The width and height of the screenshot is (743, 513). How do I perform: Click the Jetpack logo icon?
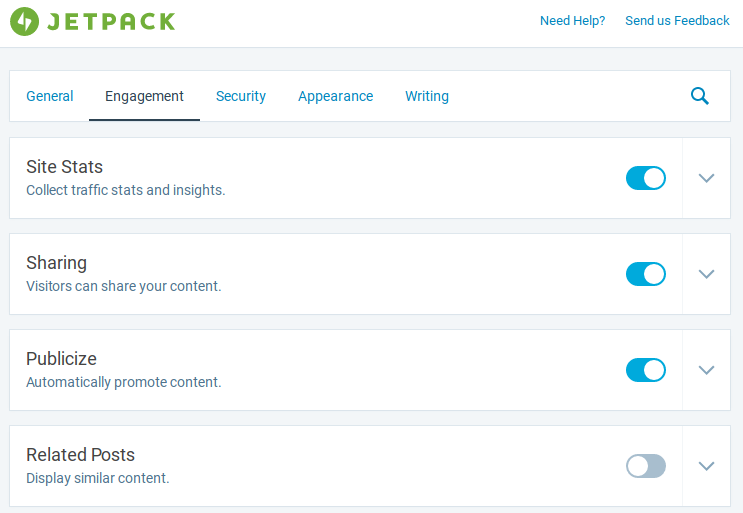pyautogui.click(x=25, y=21)
